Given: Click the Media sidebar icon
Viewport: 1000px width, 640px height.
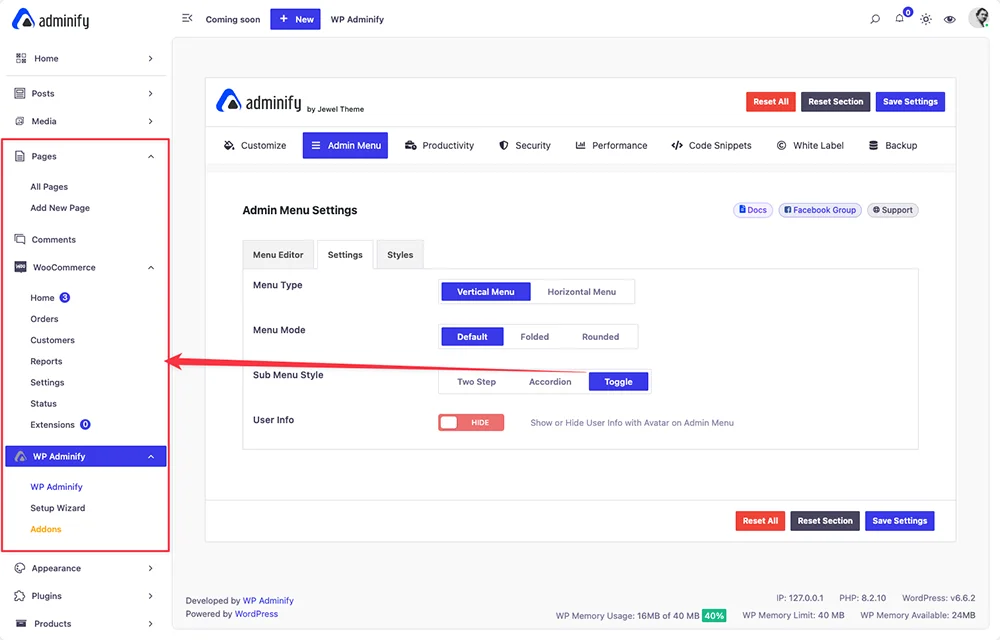Looking at the screenshot, I should point(20,121).
